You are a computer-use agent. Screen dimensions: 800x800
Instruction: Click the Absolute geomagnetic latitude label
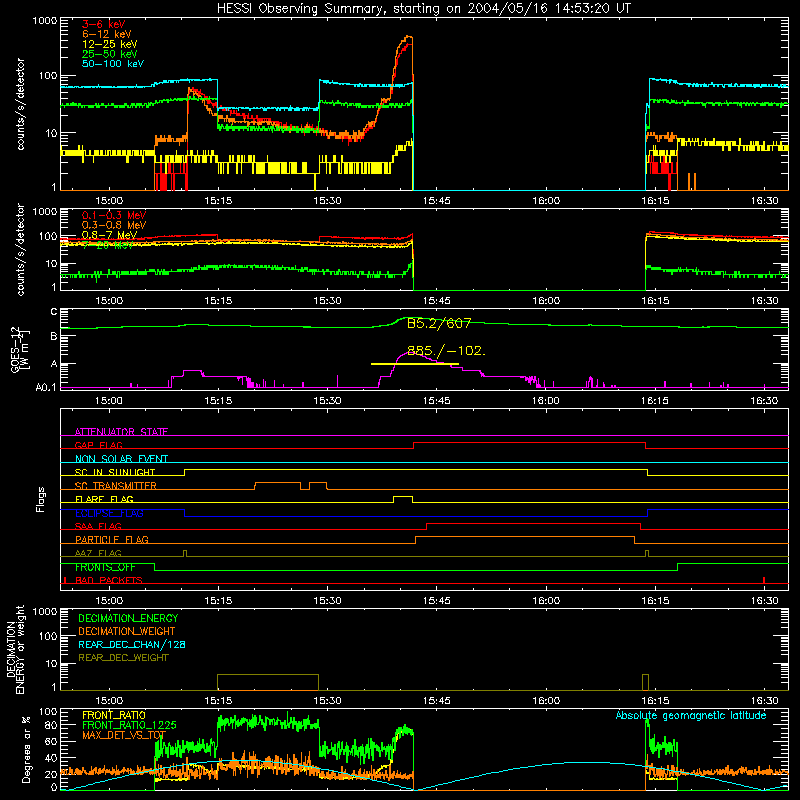pyautogui.click(x=691, y=715)
